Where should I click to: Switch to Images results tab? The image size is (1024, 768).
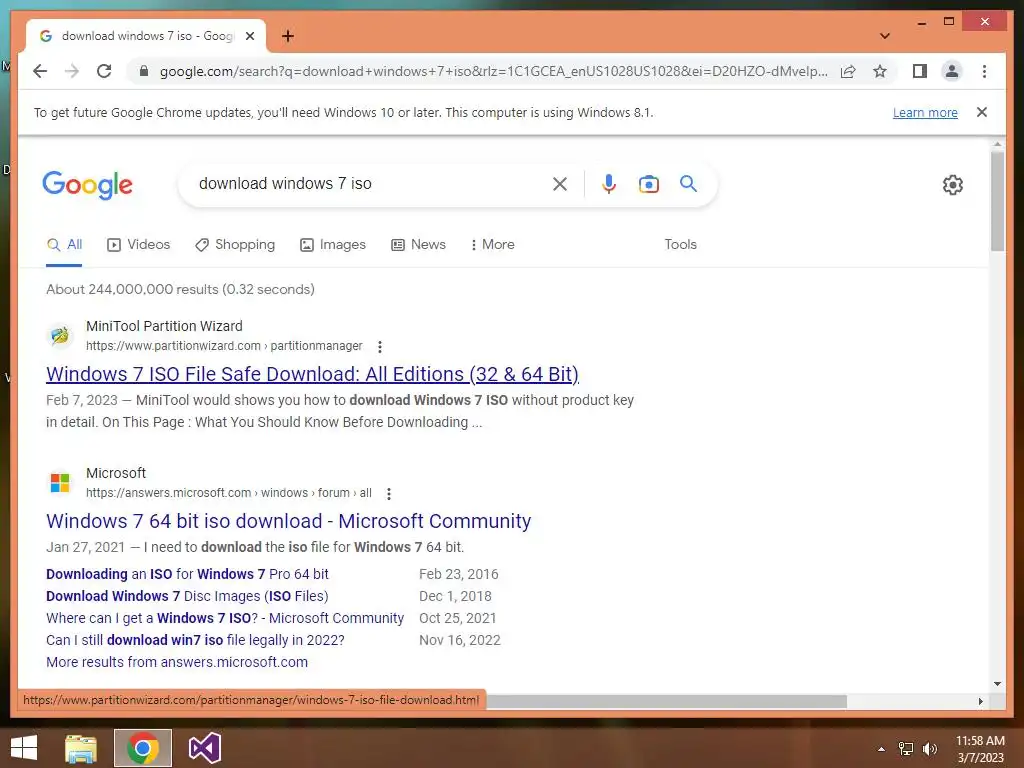pyautogui.click(x=333, y=245)
